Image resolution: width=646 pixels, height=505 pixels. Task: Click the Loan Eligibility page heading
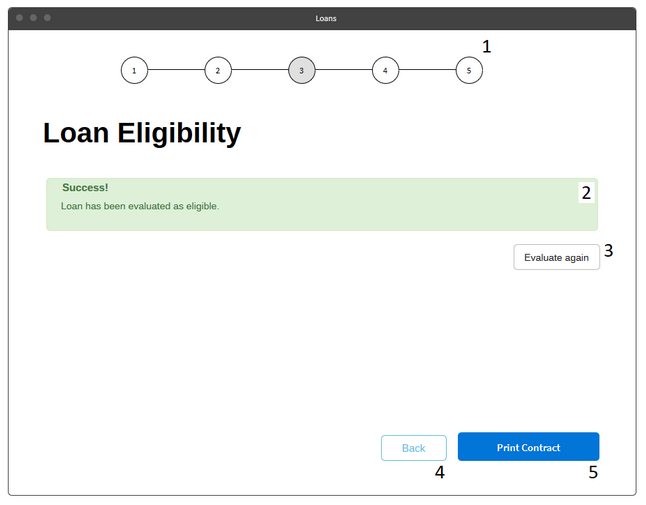(142, 133)
